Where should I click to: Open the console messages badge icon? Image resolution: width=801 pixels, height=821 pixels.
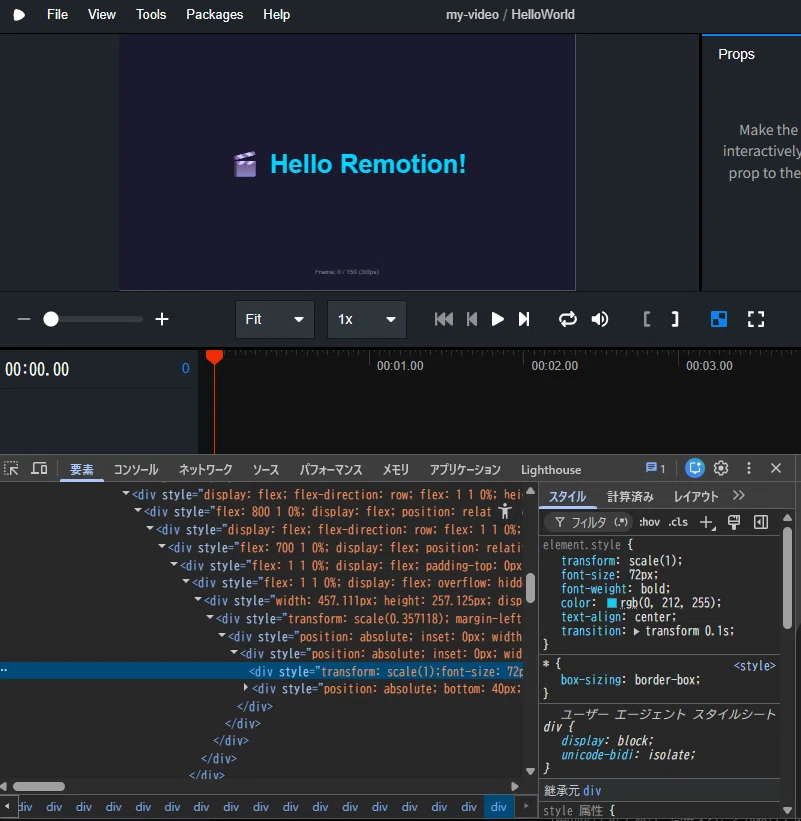click(x=655, y=468)
